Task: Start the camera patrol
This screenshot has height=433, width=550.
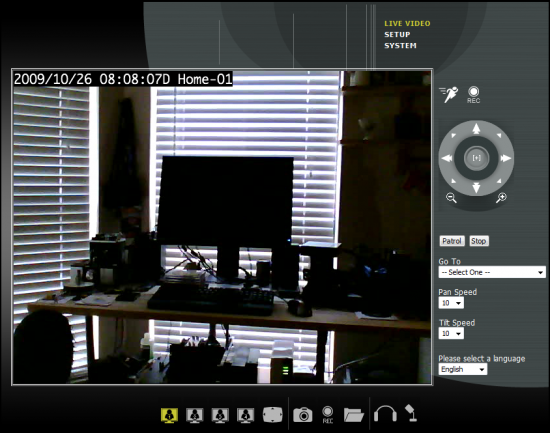Action: click(x=452, y=241)
